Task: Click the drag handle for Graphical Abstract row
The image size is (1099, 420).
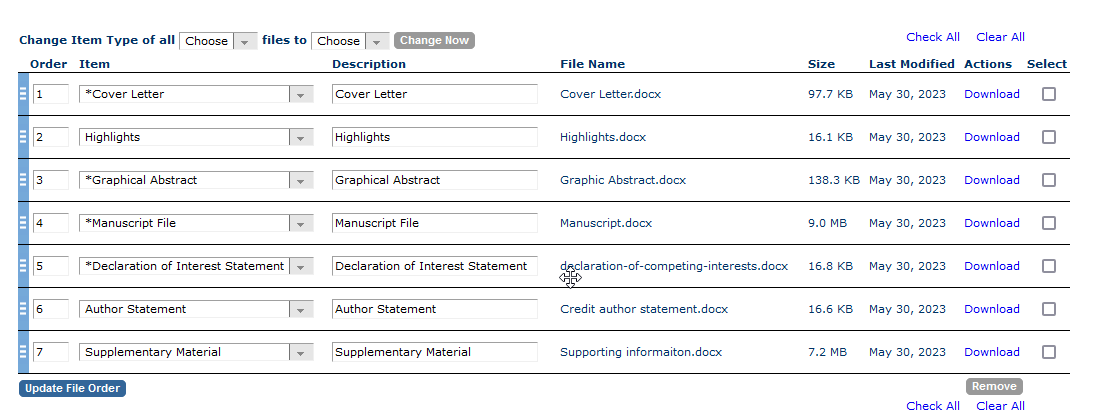Action: (x=23, y=180)
